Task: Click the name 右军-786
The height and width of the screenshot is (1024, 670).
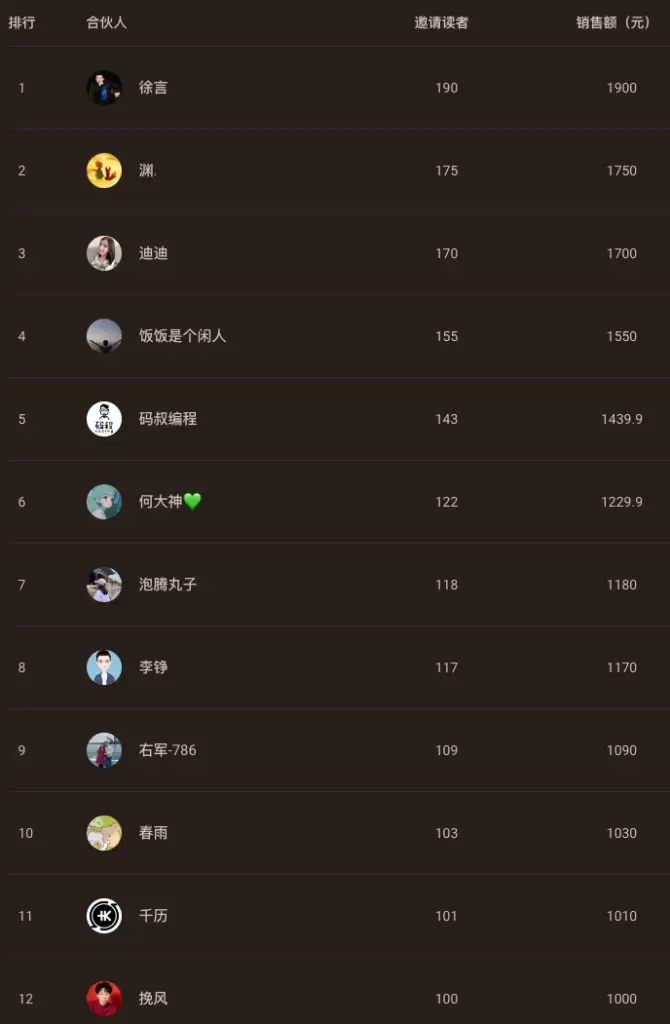Action: [x=166, y=750]
